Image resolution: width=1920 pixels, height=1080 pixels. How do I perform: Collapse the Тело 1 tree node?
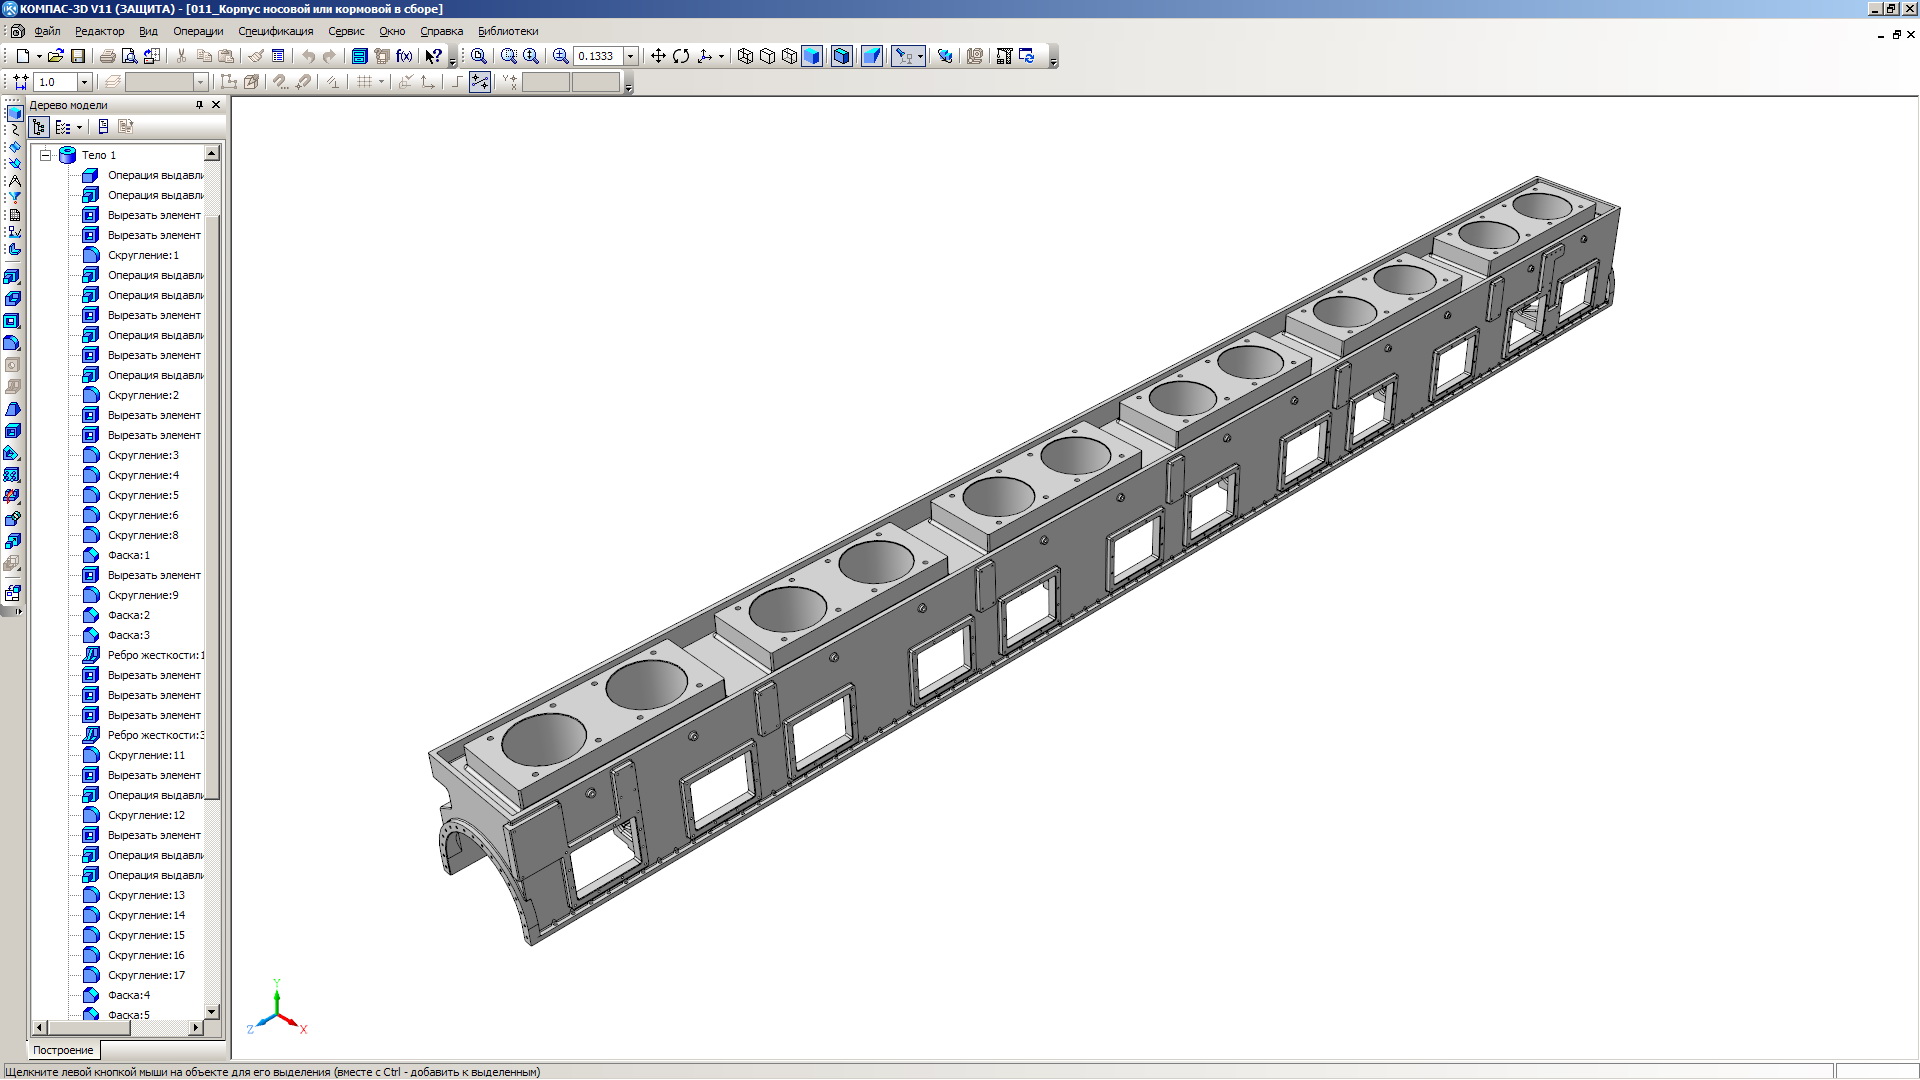(45, 155)
